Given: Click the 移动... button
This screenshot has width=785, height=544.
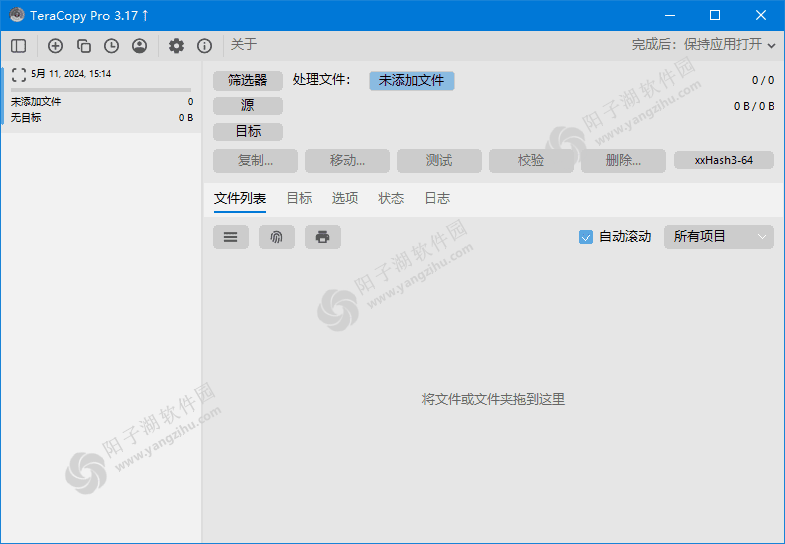Looking at the screenshot, I should click(347, 161).
